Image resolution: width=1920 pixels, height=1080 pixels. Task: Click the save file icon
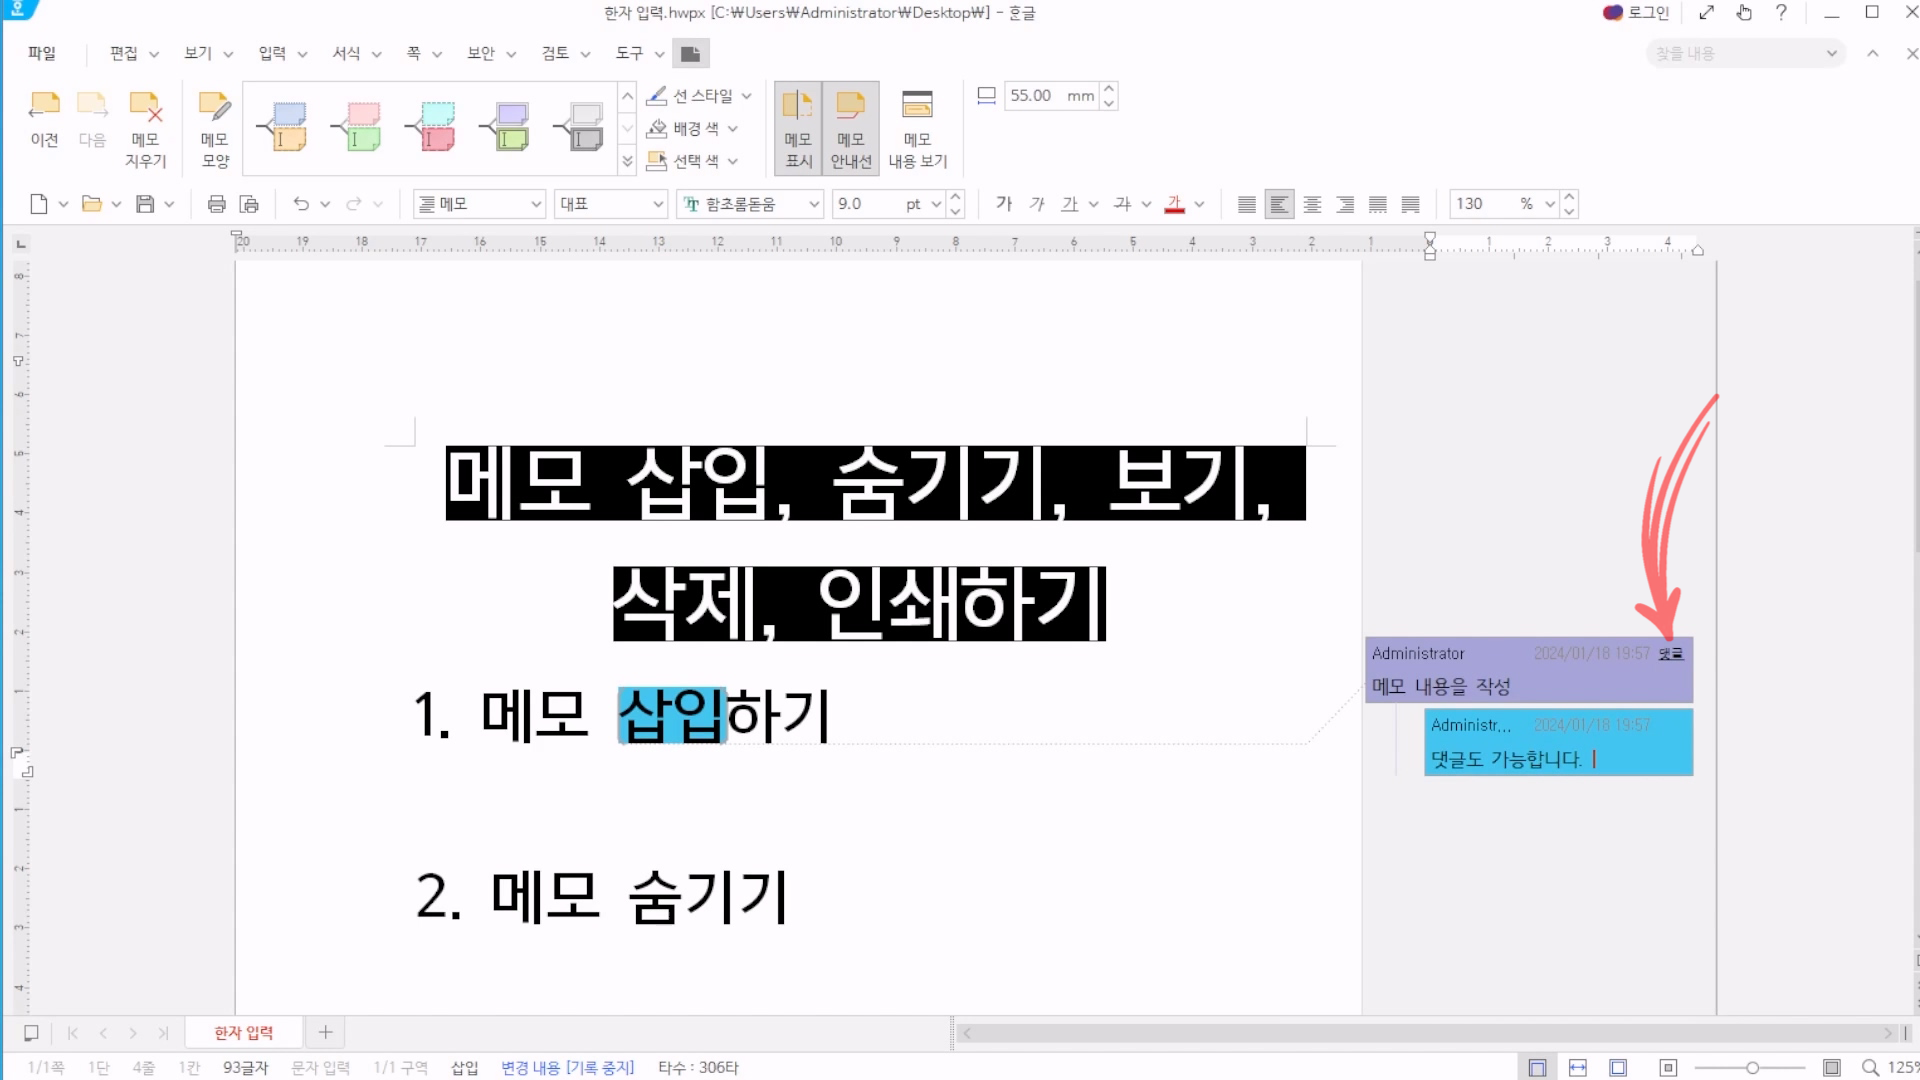pyautogui.click(x=145, y=204)
